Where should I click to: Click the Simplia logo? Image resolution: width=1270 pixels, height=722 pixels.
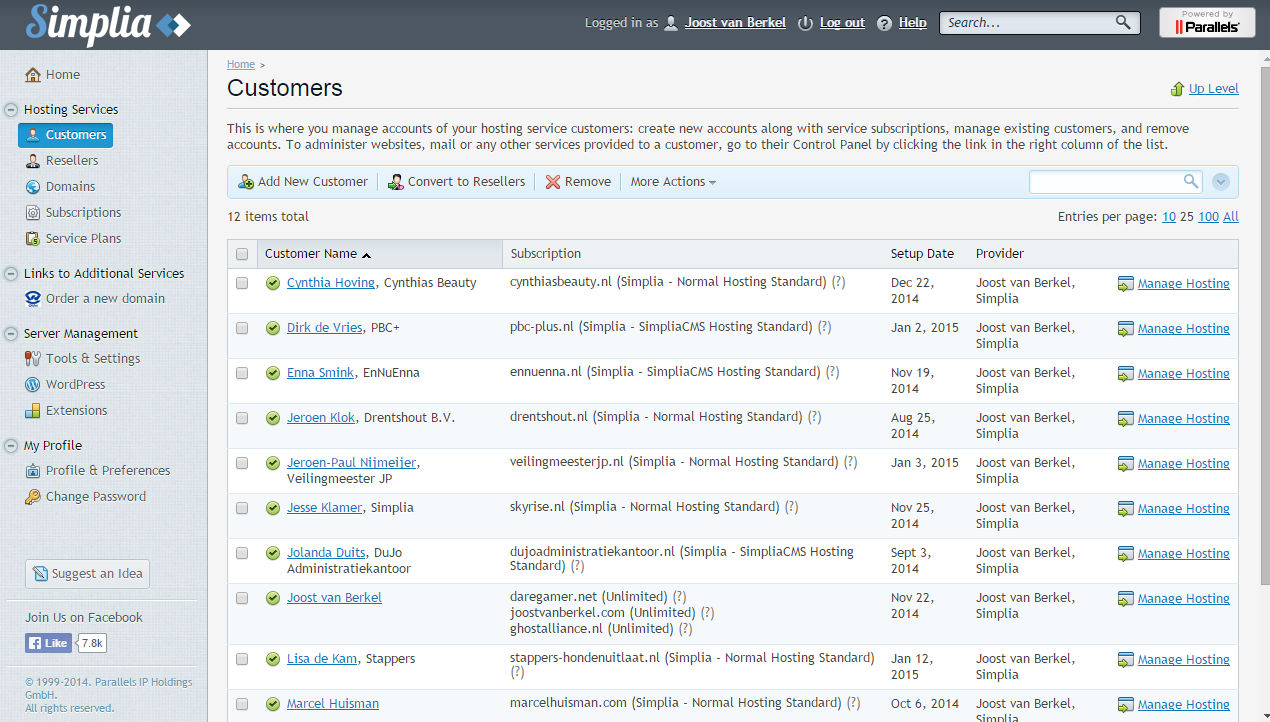point(108,24)
